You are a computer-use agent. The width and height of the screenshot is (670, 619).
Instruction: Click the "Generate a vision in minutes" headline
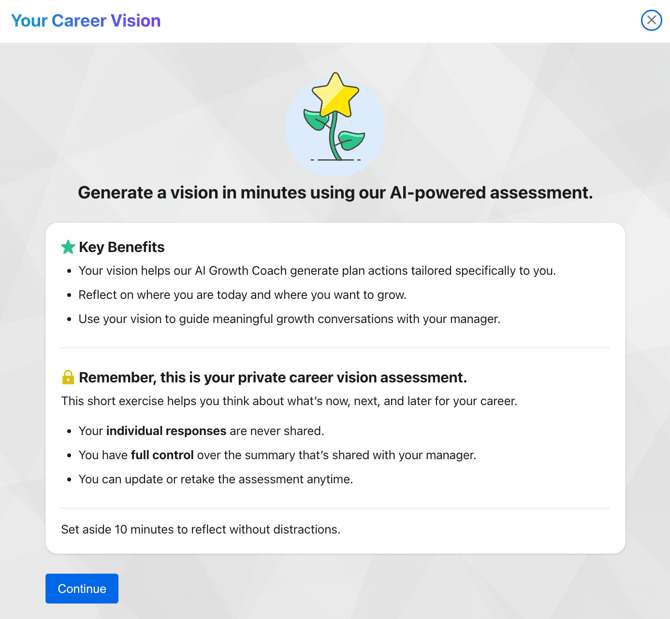(x=335, y=193)
